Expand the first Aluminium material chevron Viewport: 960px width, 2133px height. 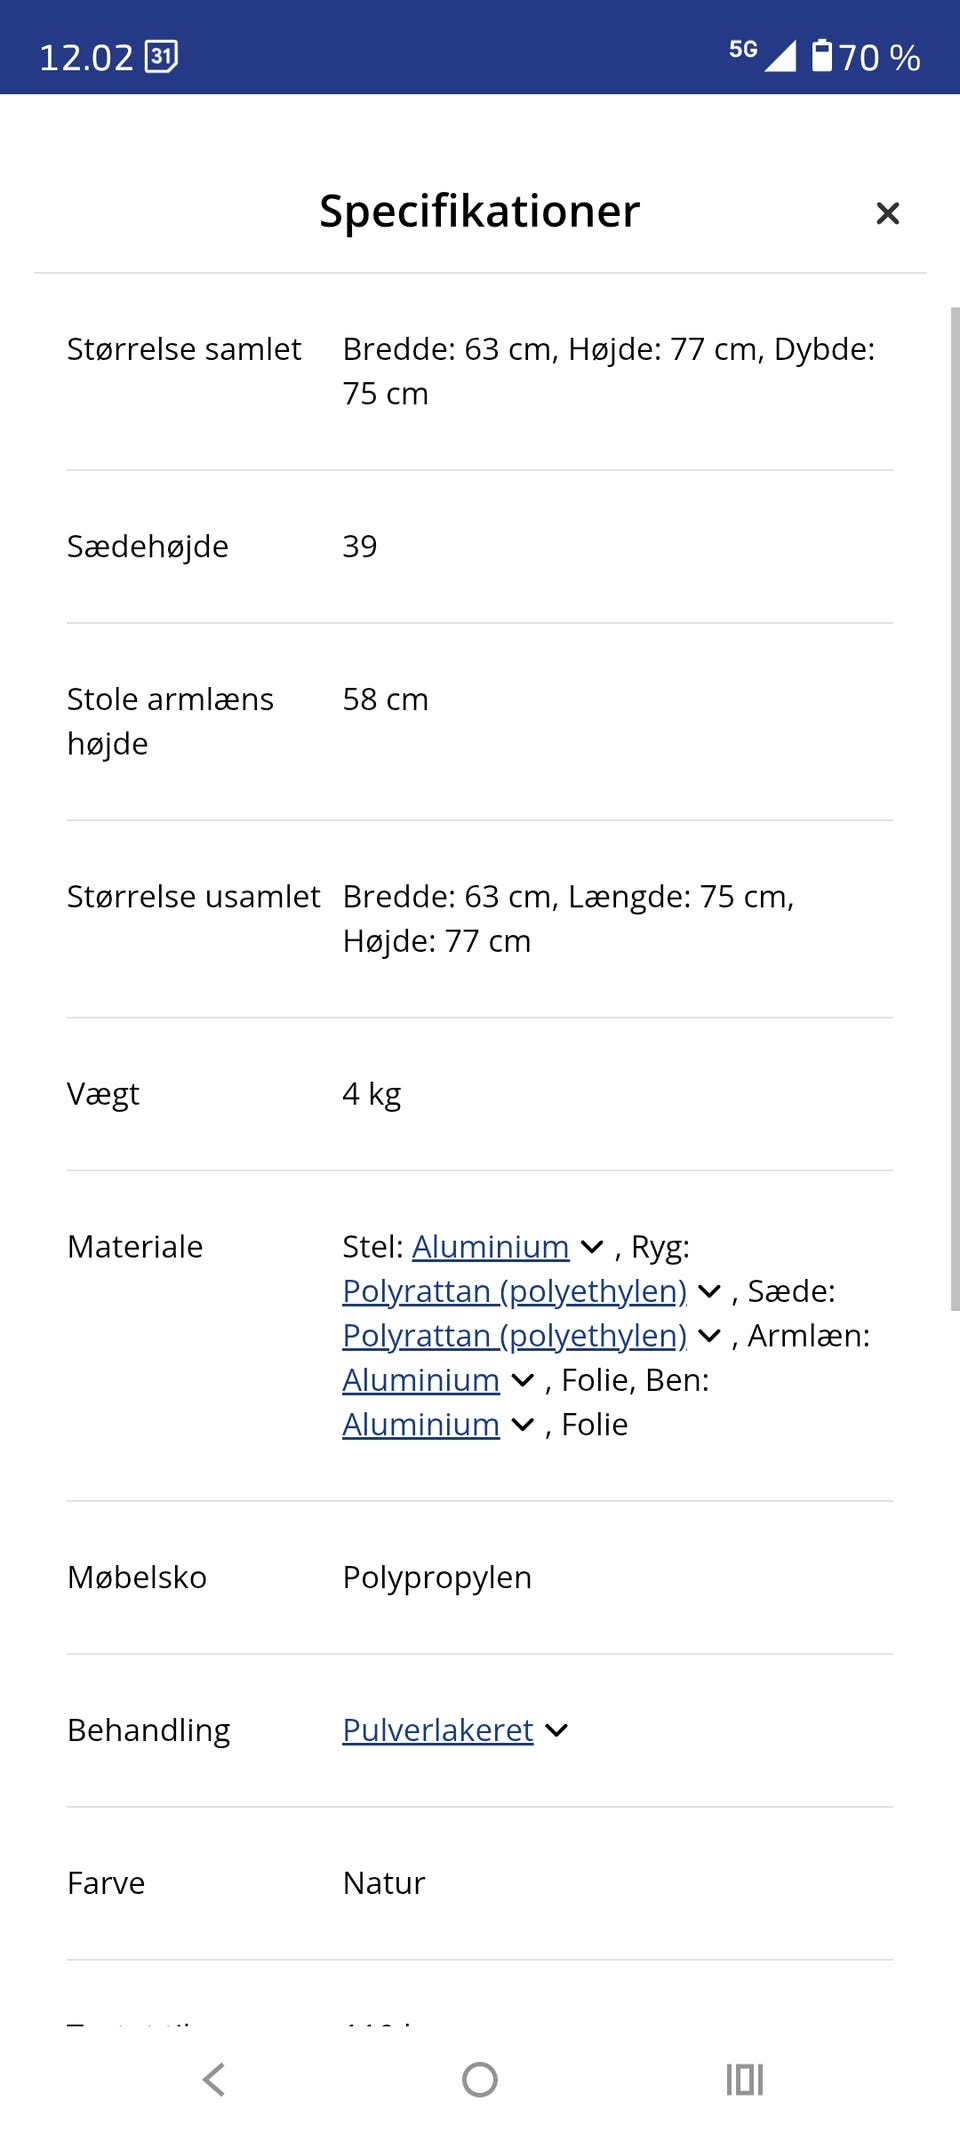coord(590,1247)
